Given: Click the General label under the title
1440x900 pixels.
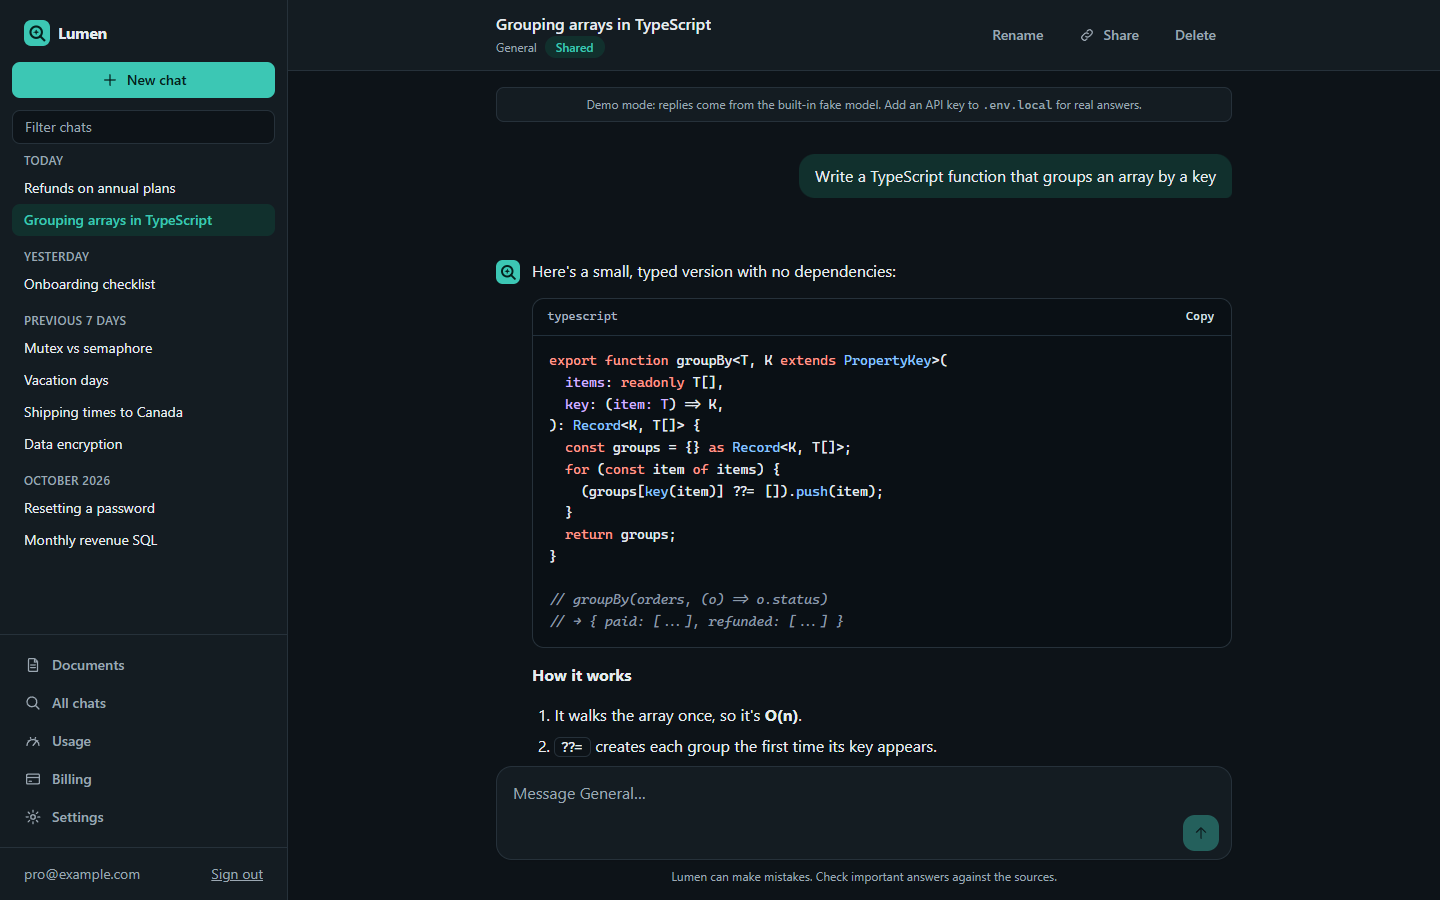Looking at the screenshot, I should pos(516,48).
